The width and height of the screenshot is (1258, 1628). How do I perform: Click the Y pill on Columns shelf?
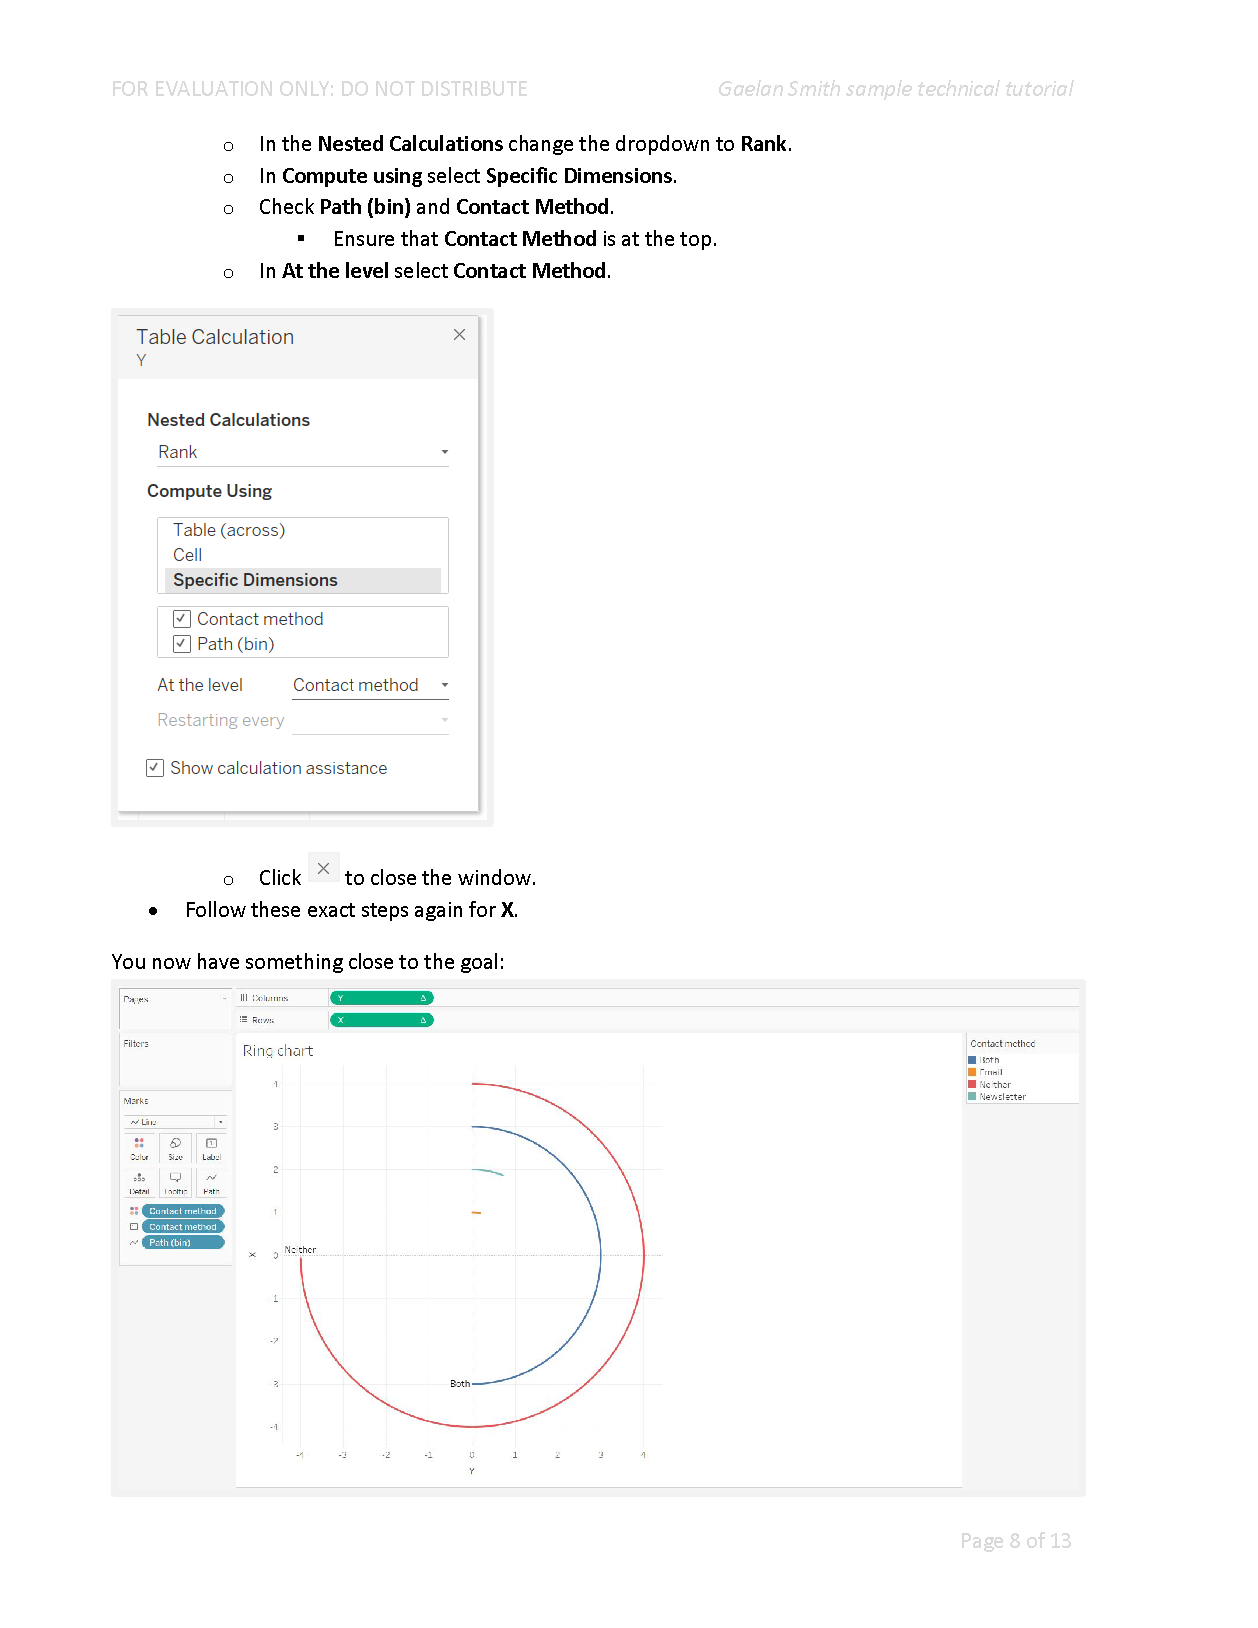pos(381,998)
